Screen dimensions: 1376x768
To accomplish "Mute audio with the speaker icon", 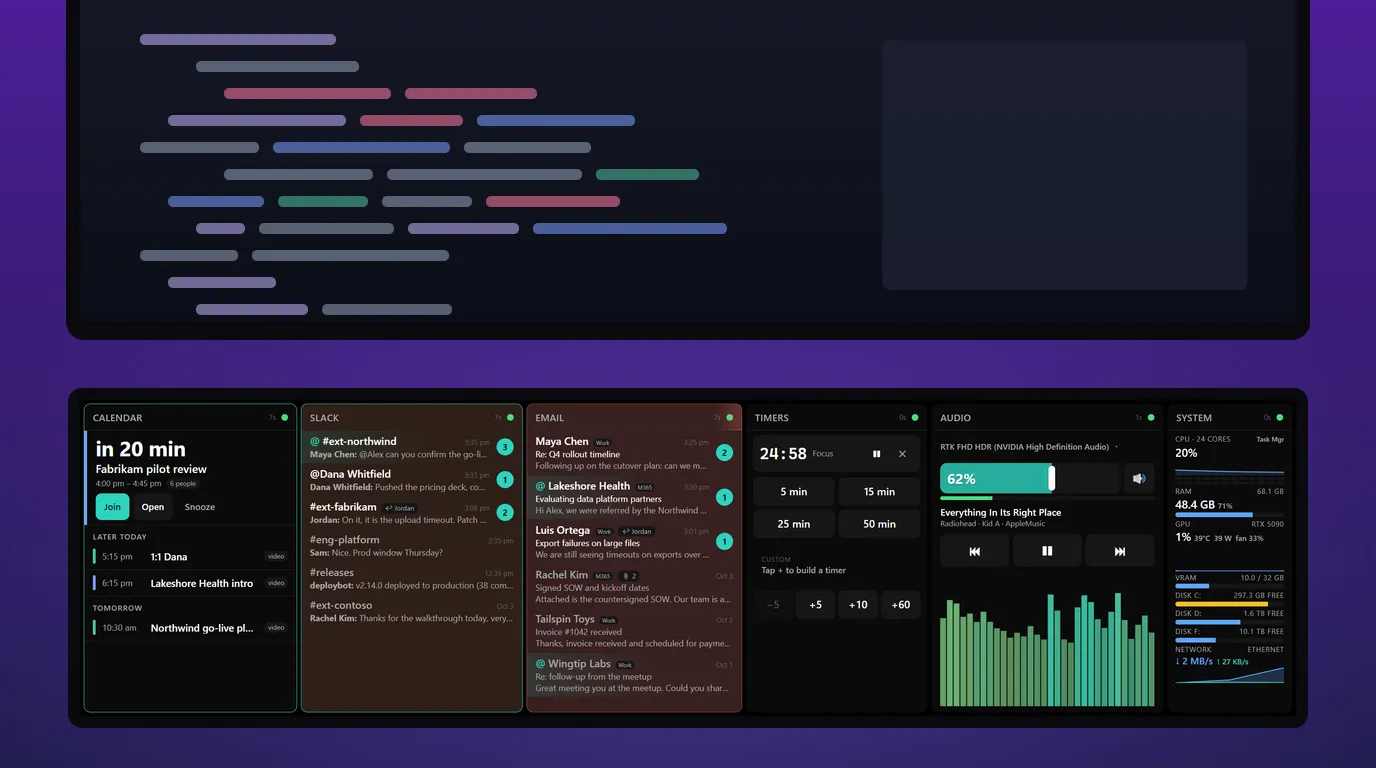I will tap(1139, 478).
